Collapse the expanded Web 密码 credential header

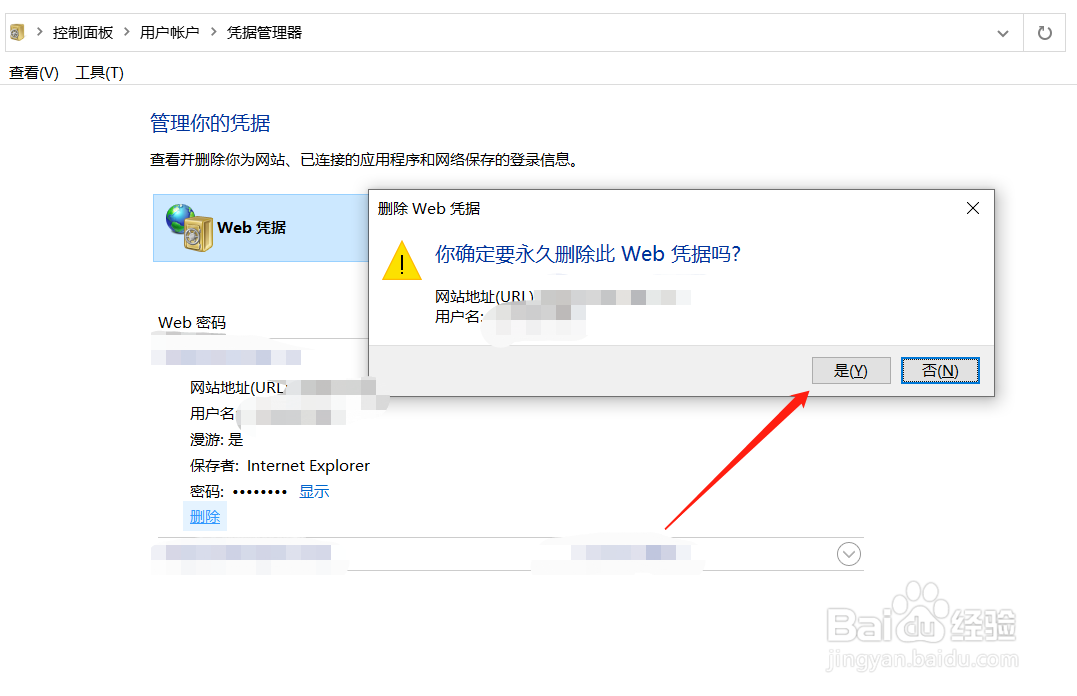coord(261,357)
